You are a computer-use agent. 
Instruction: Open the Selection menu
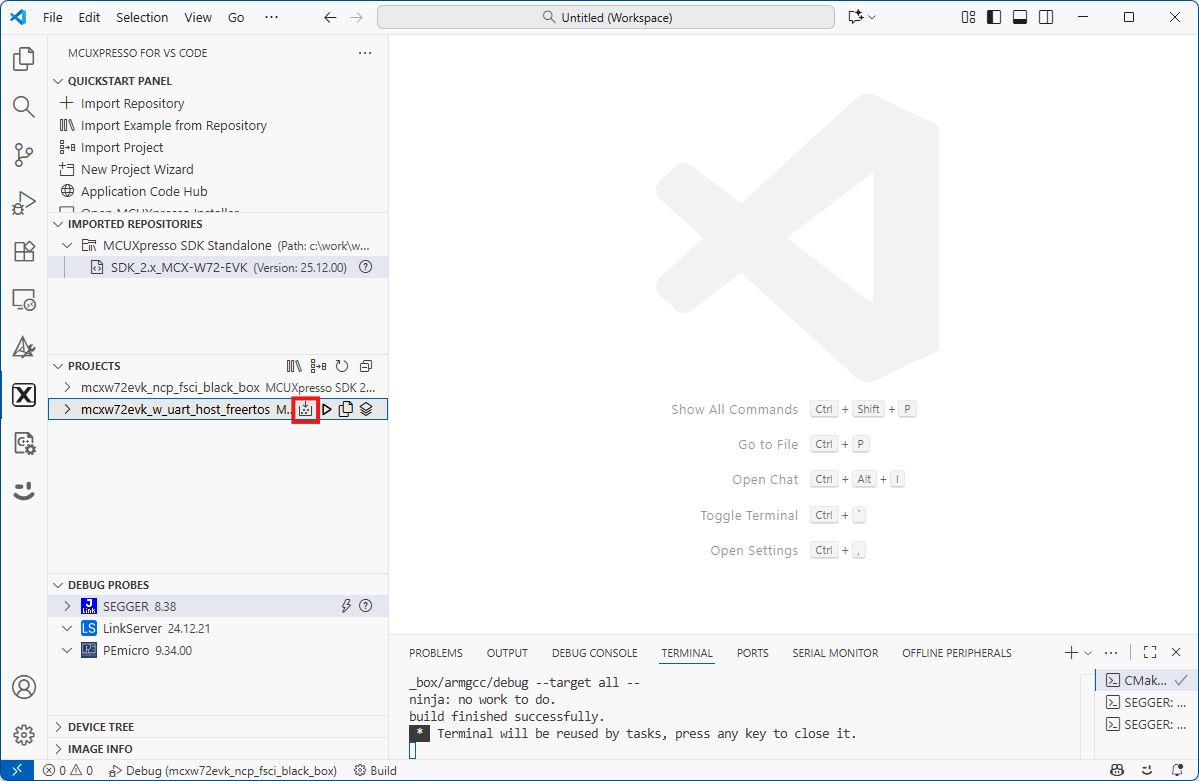[142, 17]
